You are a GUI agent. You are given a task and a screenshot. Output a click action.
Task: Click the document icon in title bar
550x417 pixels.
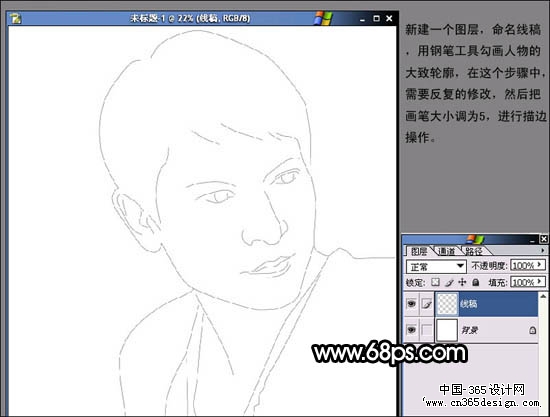(x=15, y=18)
